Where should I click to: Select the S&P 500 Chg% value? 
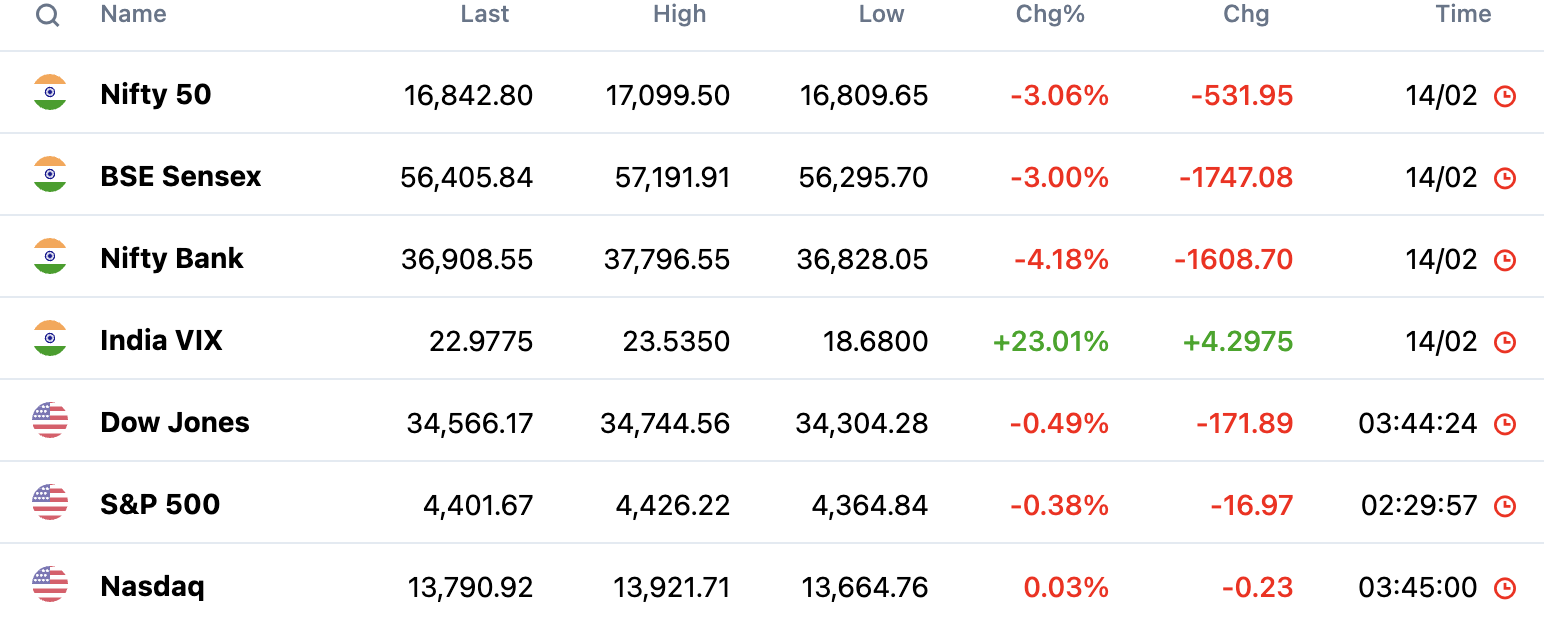(1059, 506)
